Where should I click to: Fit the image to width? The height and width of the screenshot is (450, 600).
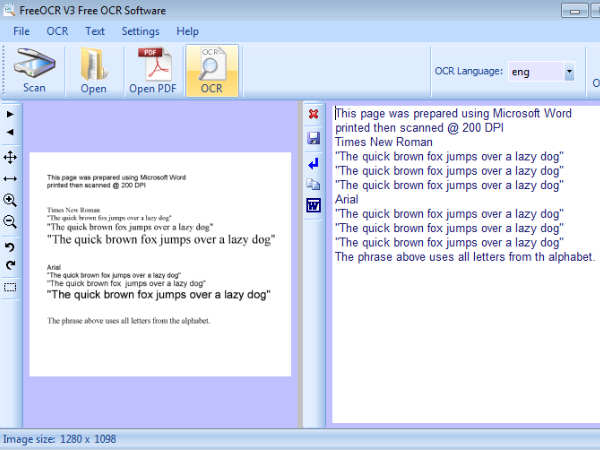10,178
